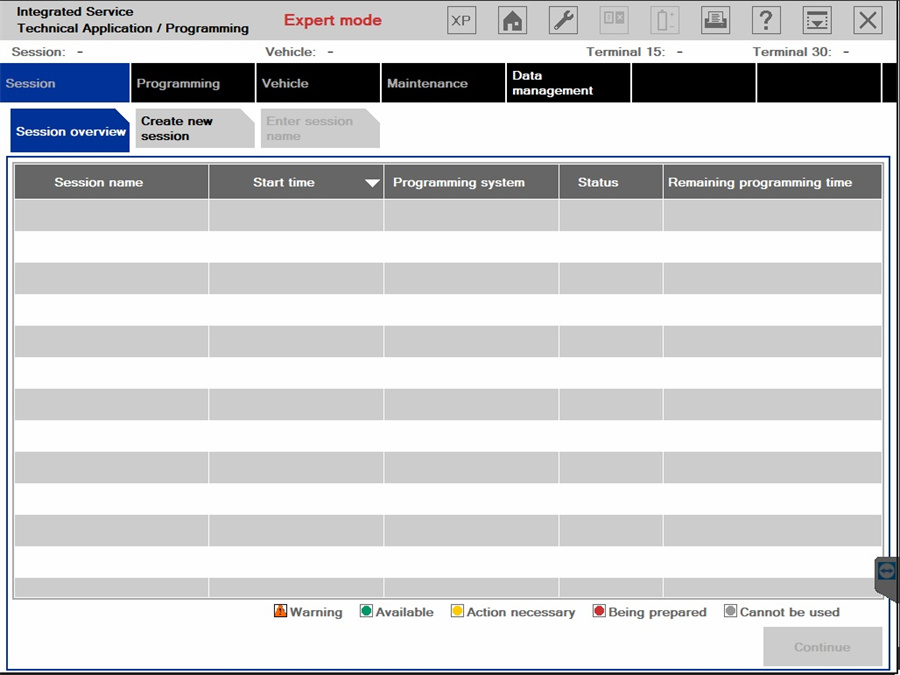Switch to the Programming tab
The image size is (900, 675).
(x=192, y=83)
